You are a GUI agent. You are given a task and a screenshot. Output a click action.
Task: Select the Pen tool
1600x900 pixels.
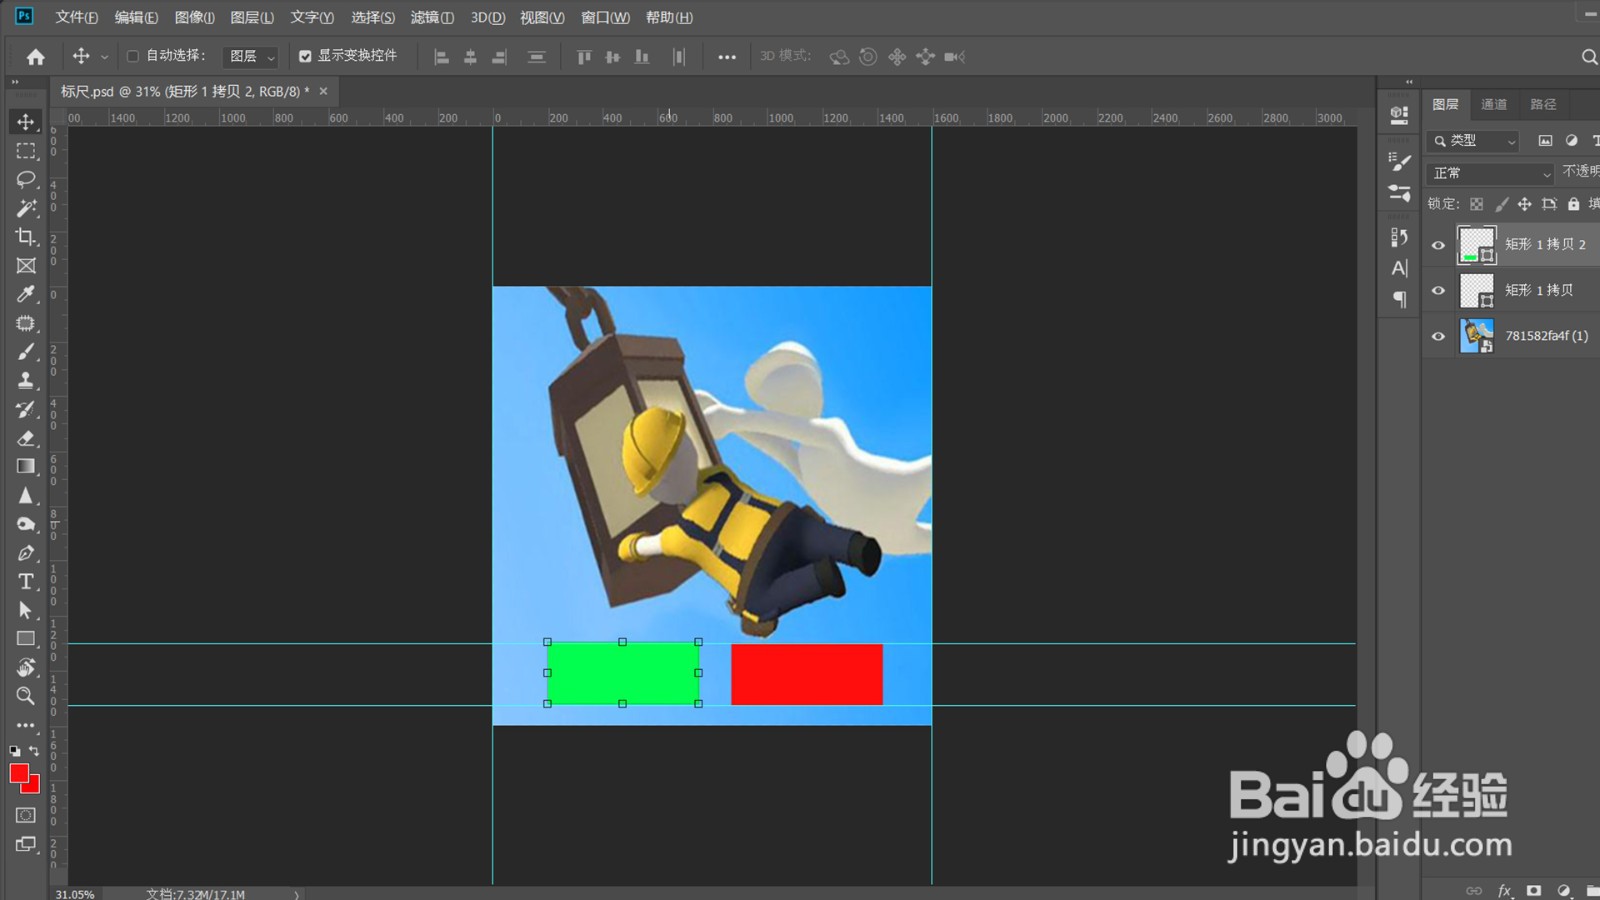click(x=26, y=553)
